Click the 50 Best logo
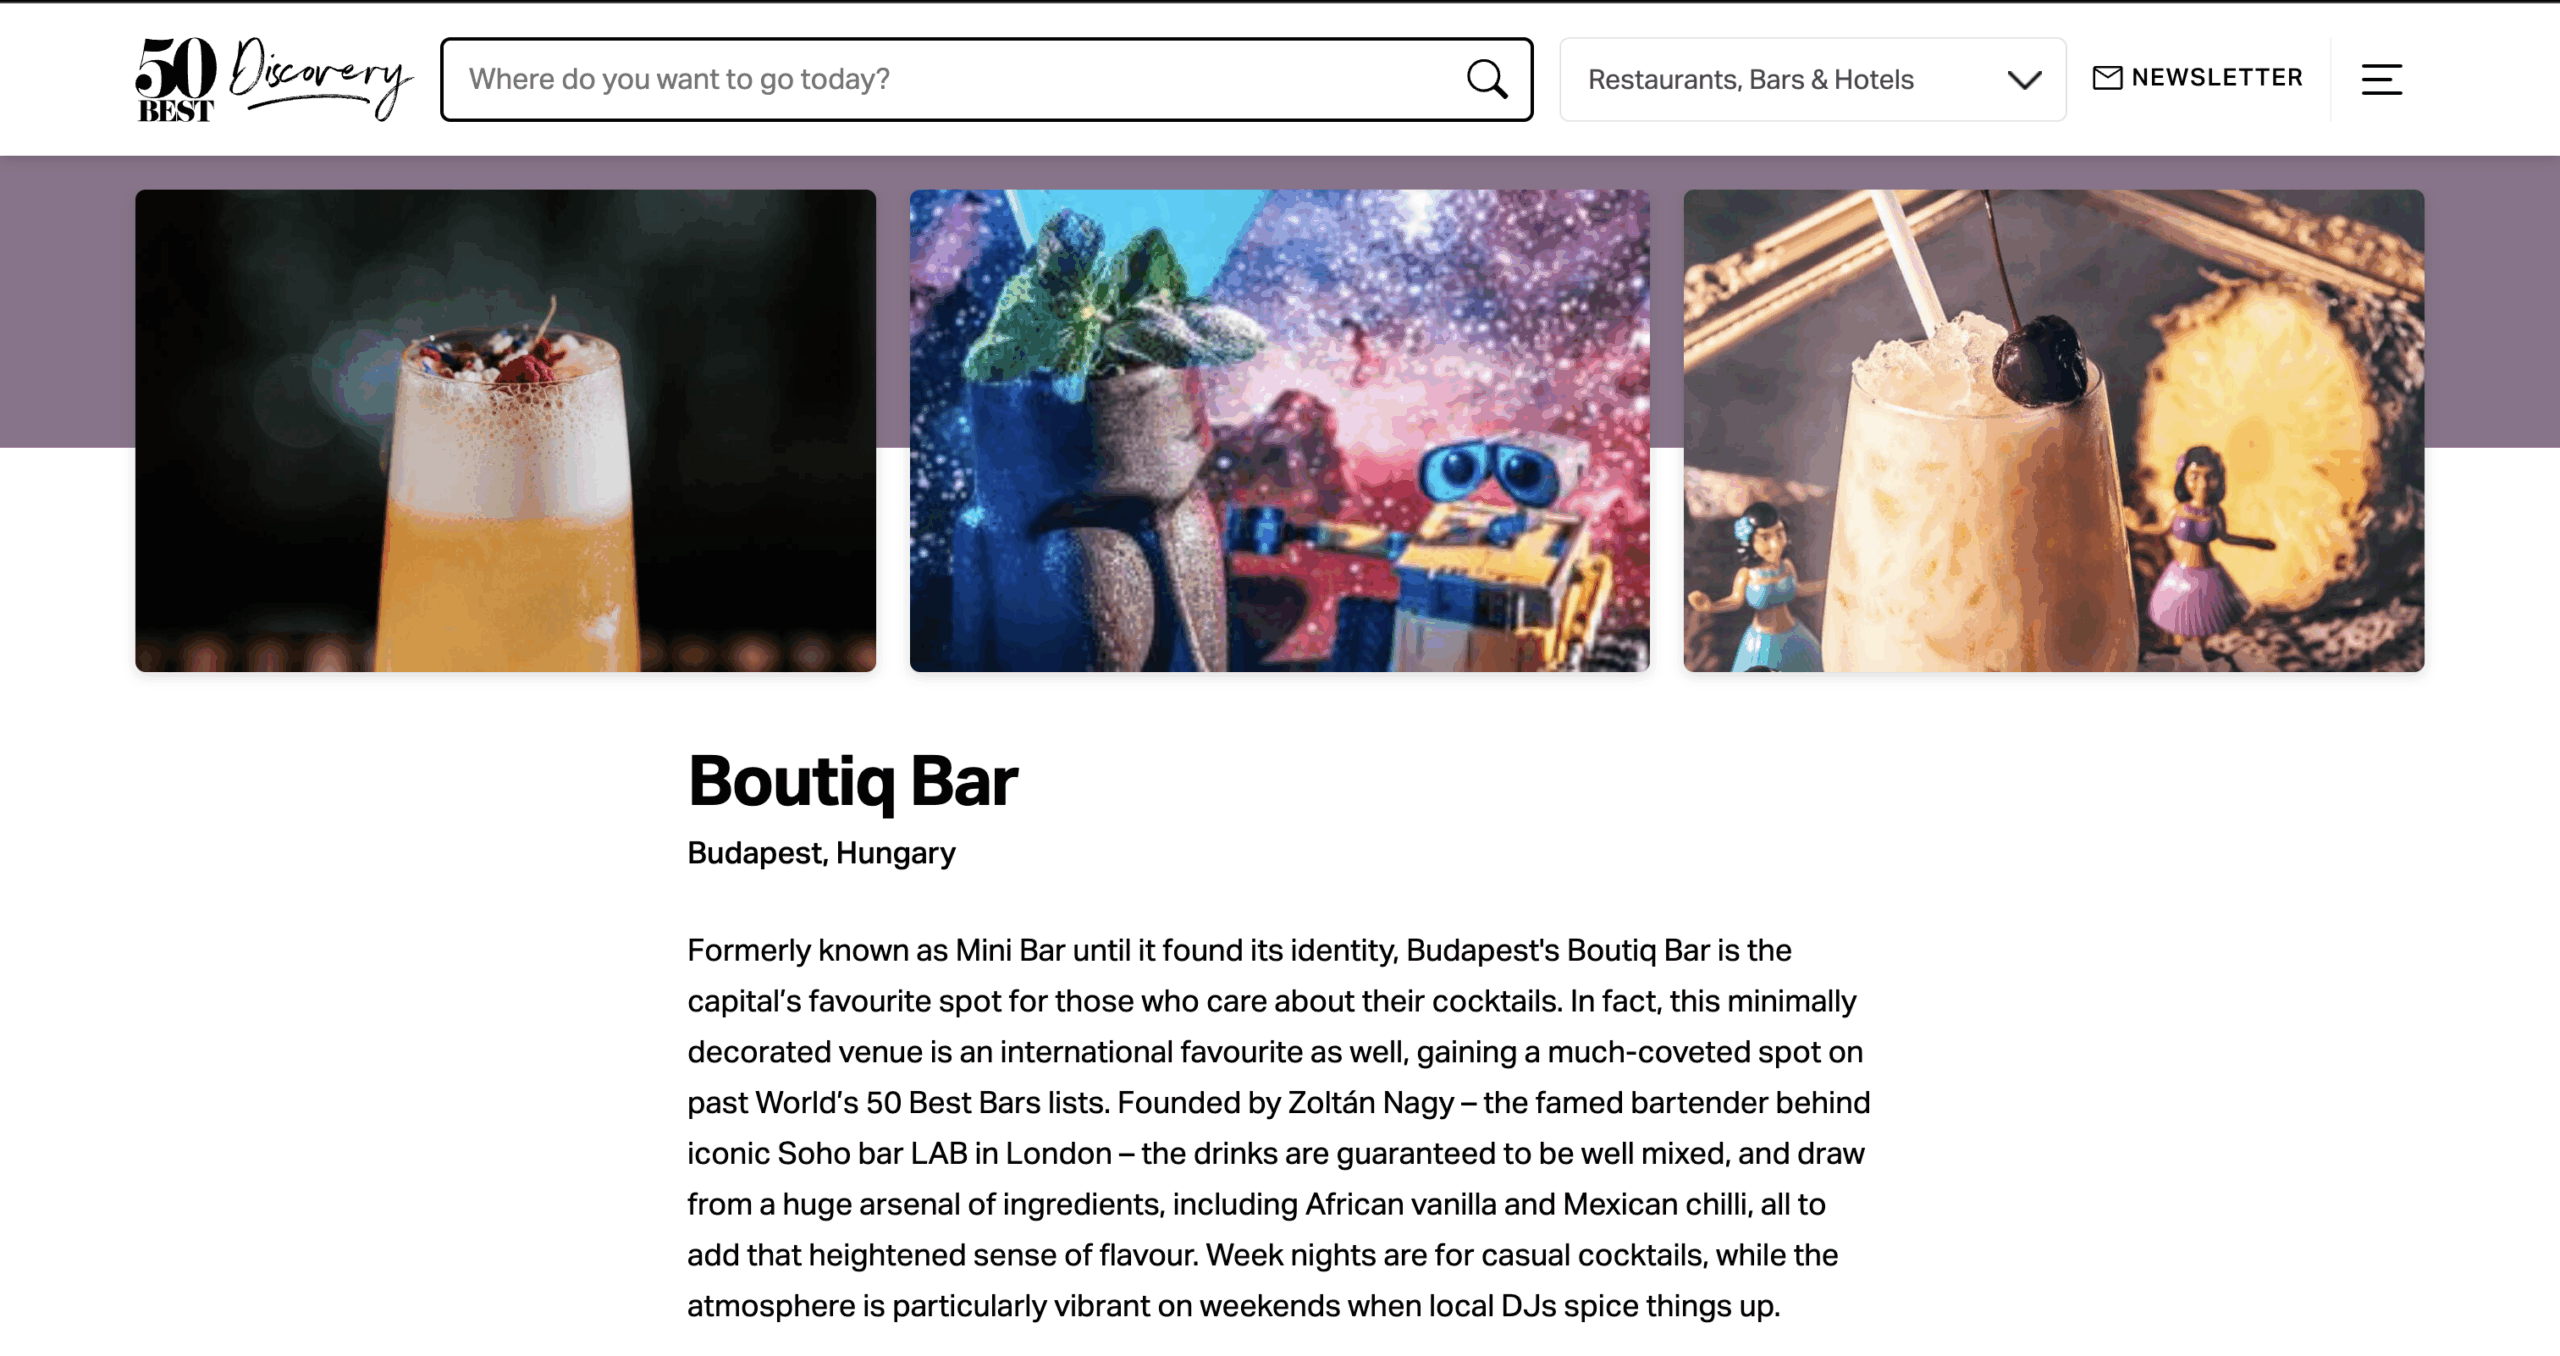The image size is (2560, 1356). (175, 80)
